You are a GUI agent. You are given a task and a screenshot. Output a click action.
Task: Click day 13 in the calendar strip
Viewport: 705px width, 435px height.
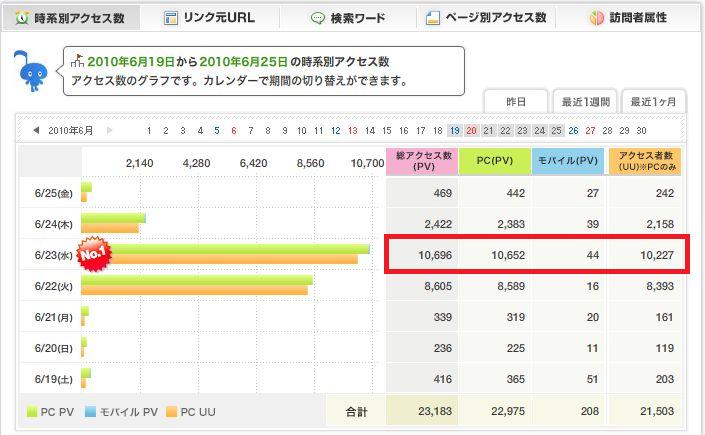[x=352, y=130]
